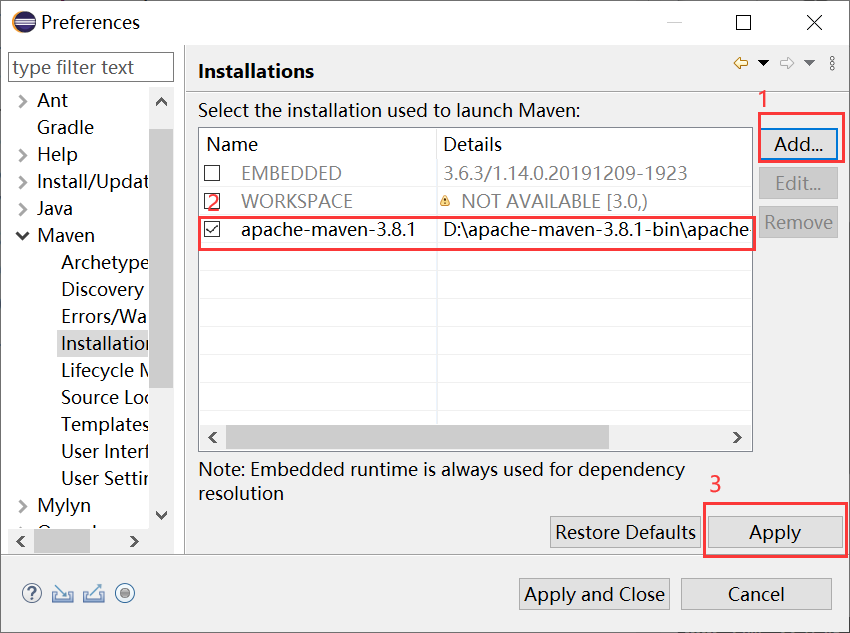Select the Gradle preferences page

pos(65,128)
